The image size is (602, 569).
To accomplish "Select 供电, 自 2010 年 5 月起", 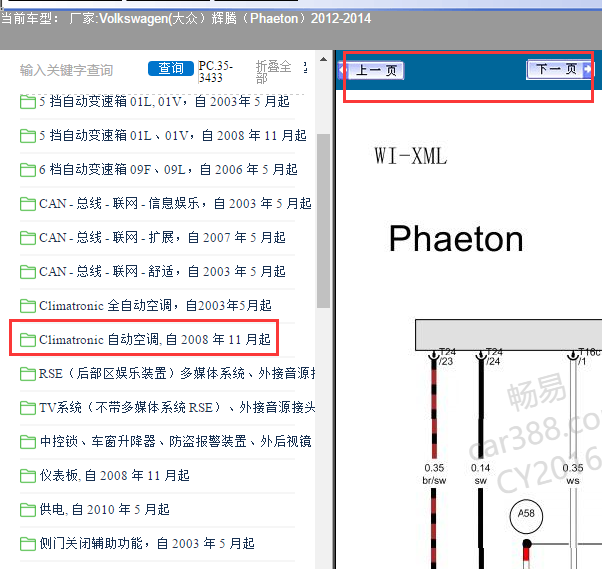I will 104,509.
